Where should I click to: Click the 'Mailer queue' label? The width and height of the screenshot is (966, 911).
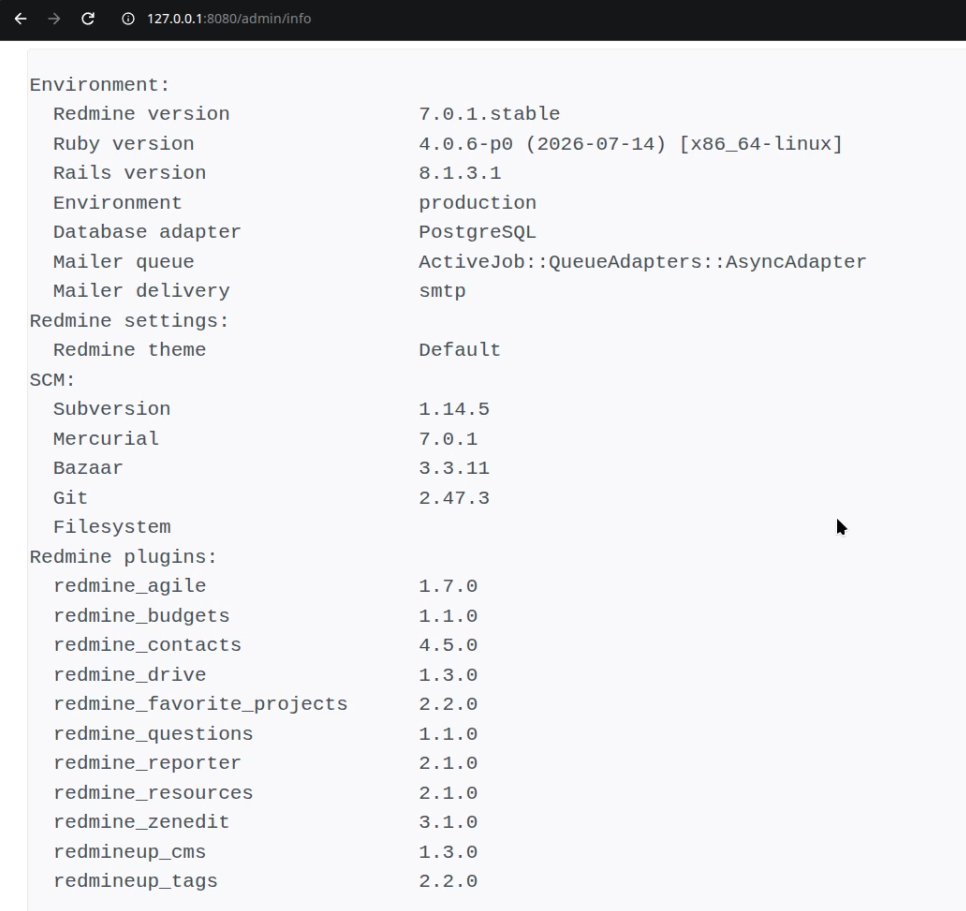point(123,262)
